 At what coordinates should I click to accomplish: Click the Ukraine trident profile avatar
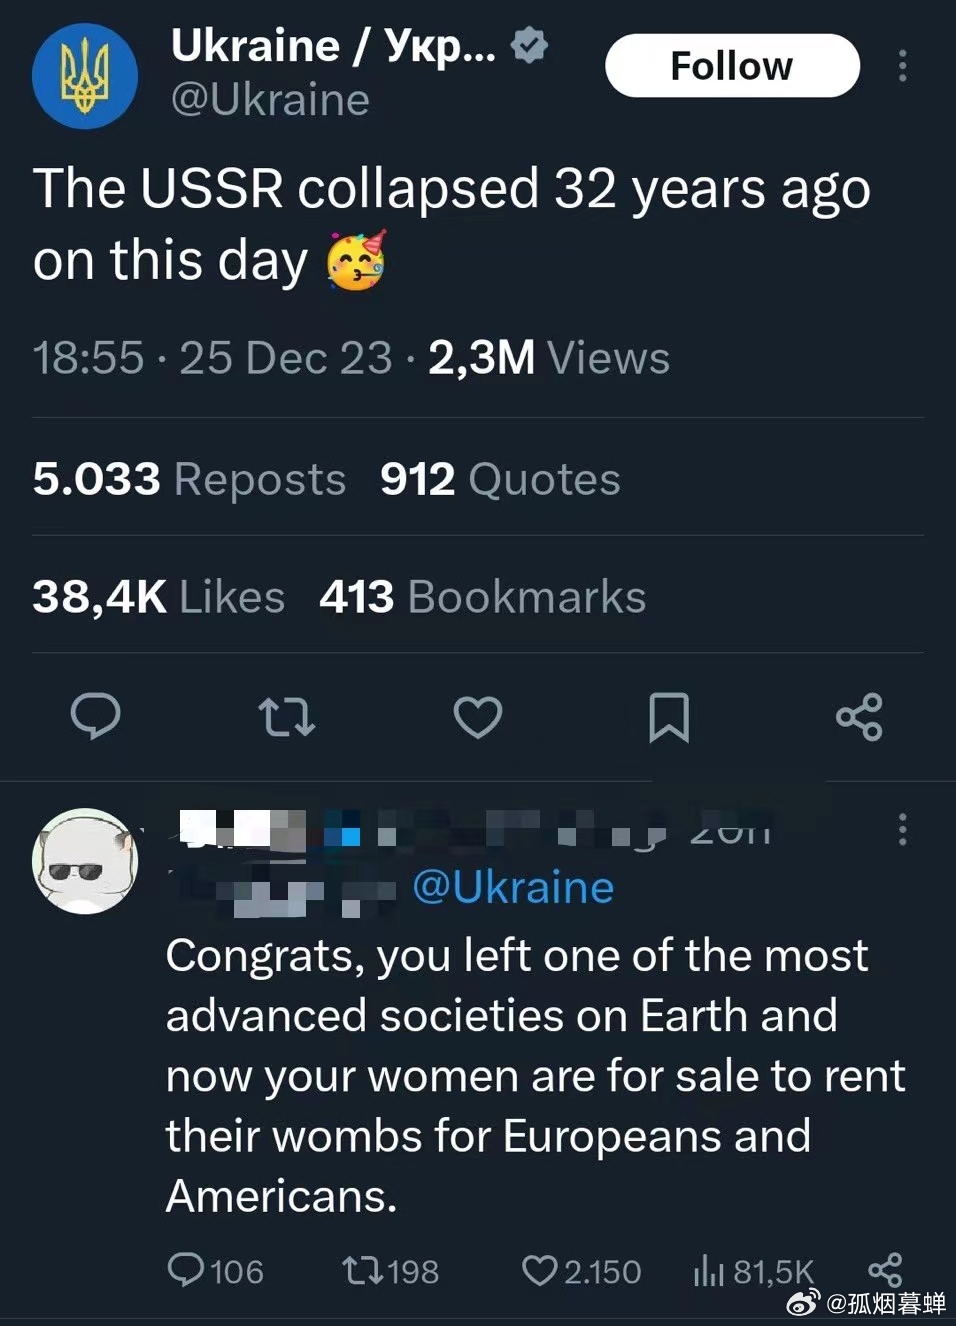pos(84,77)
